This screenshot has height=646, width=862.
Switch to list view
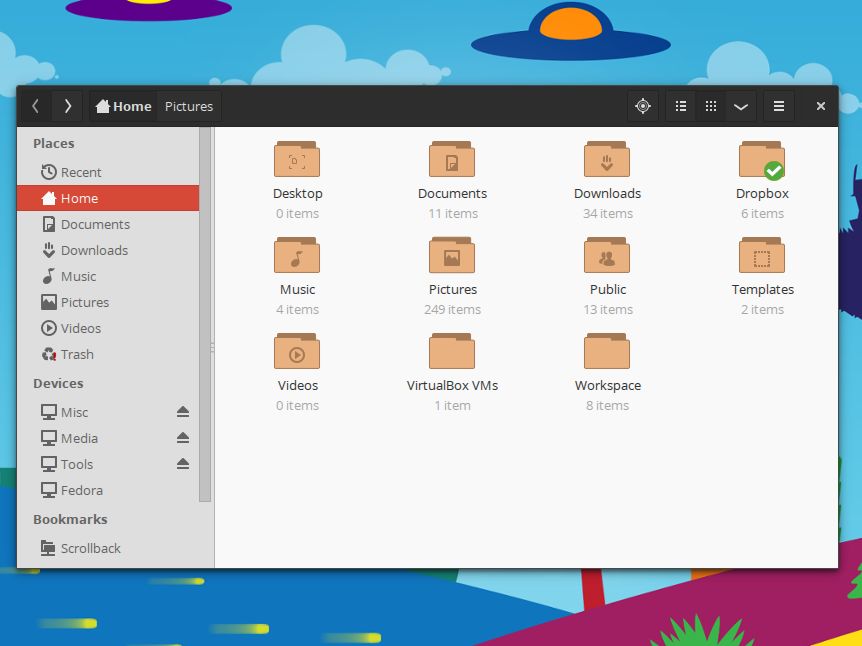681,106
